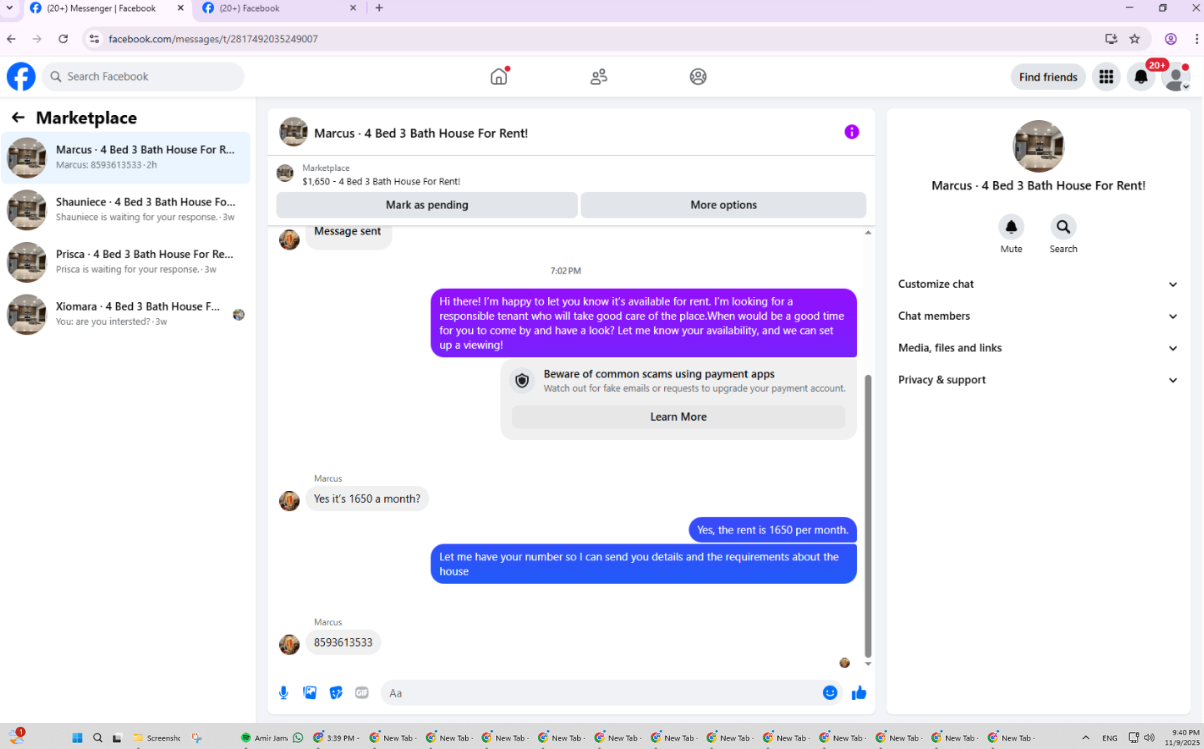Screen dimensions: 1204x749
Task: Open Marcus conversation in list
Action: click(x=126, y=157)
